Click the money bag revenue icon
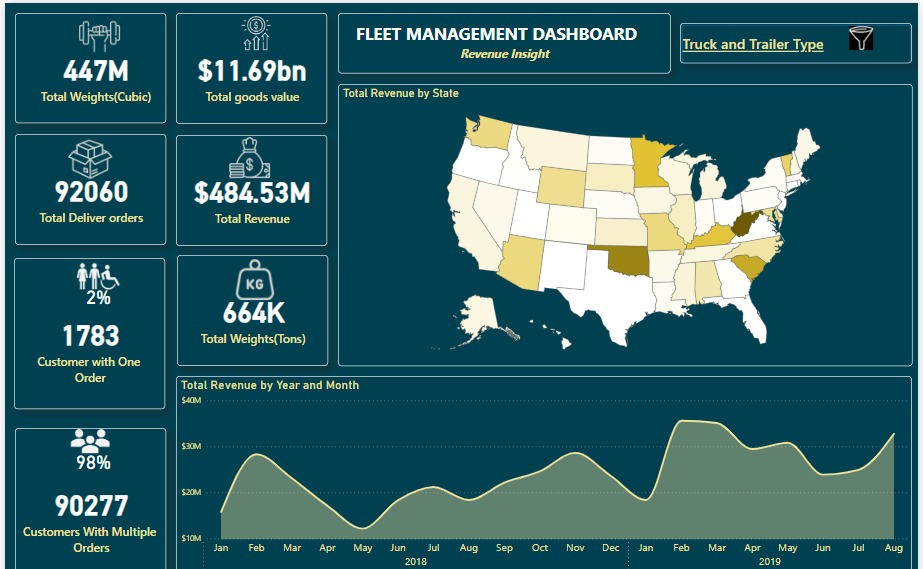This screenshot has width=923, height=569. tap(250, 159)
